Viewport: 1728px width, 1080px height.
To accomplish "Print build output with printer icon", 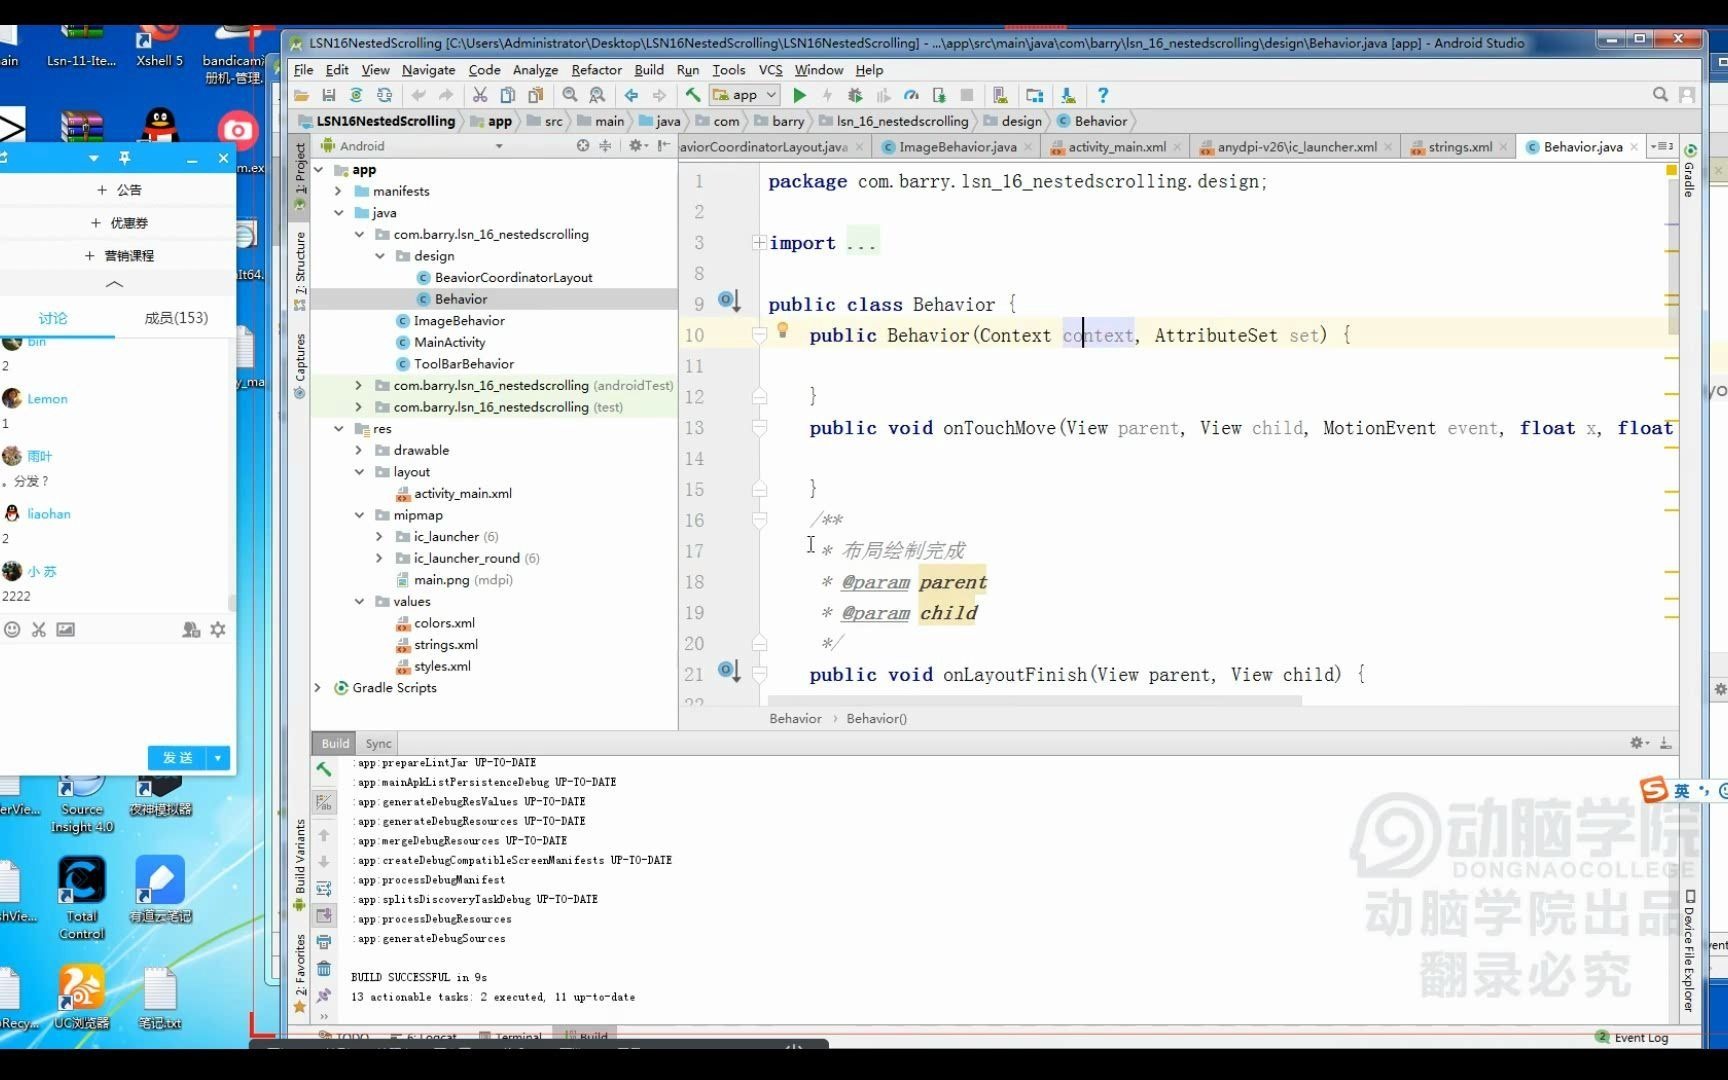I will click(x=324, y=942).
